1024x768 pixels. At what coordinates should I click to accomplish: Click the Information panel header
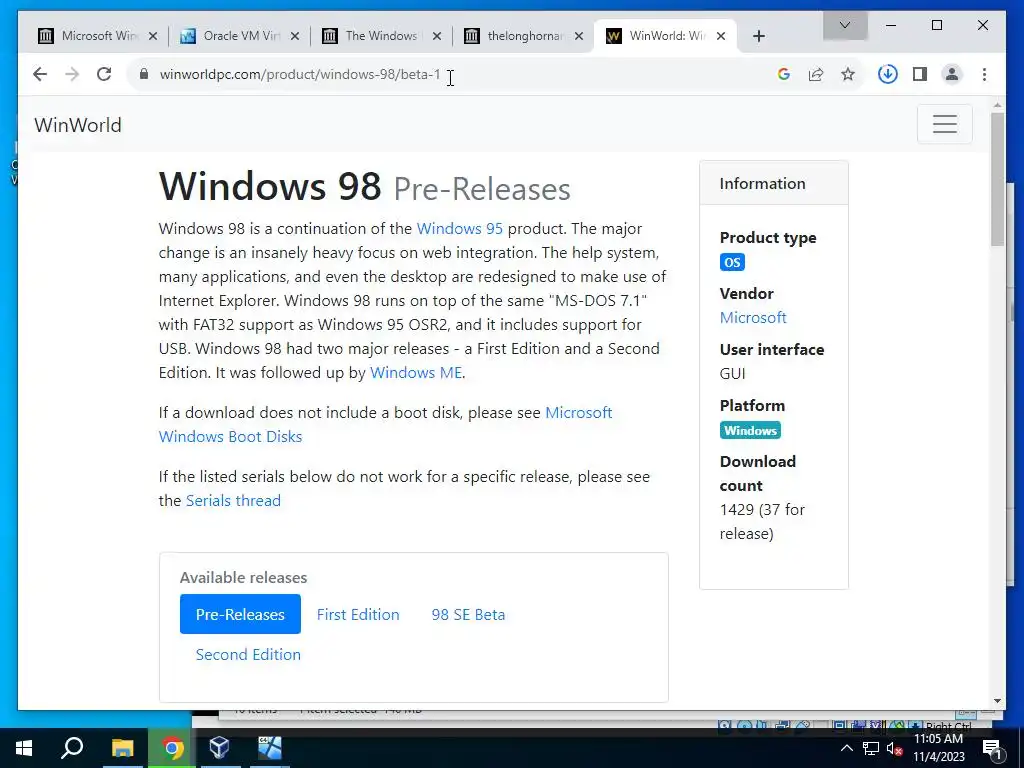[x=774, y=184]
